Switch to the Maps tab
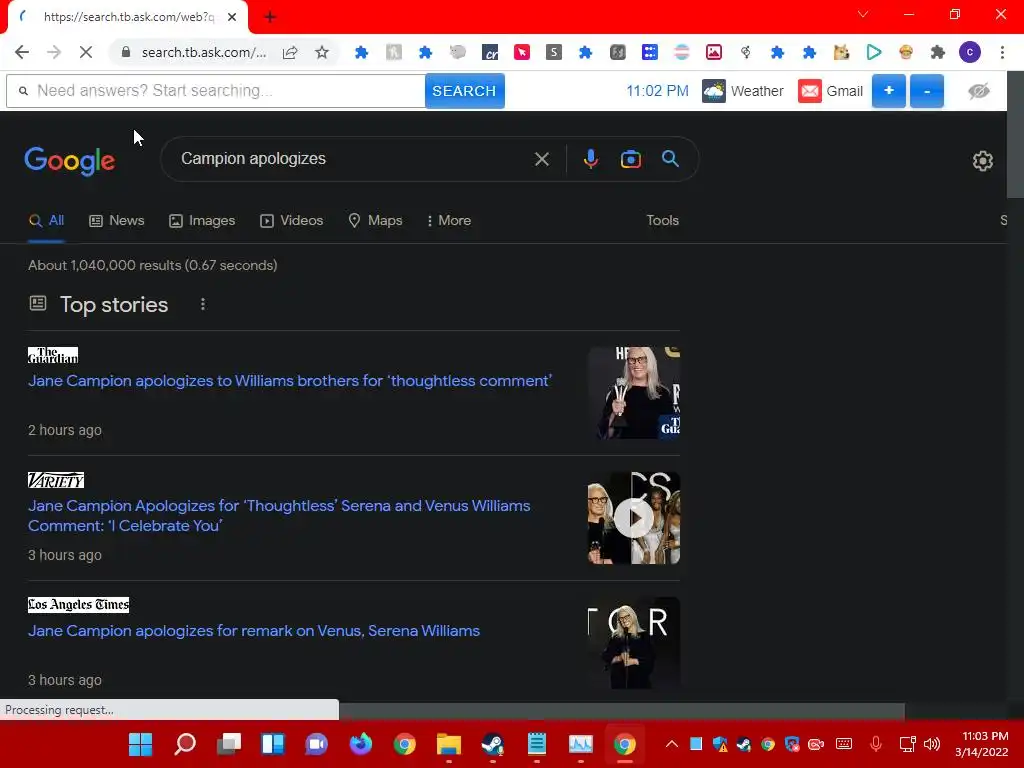This screenshot has height=768, width=1024. (376, 221)
